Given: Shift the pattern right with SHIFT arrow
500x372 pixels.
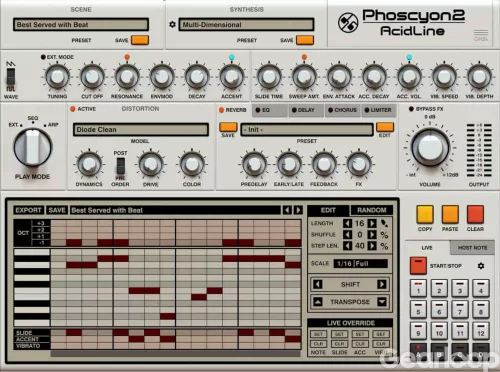Looking at the screenshot, I should coord(382,284).
